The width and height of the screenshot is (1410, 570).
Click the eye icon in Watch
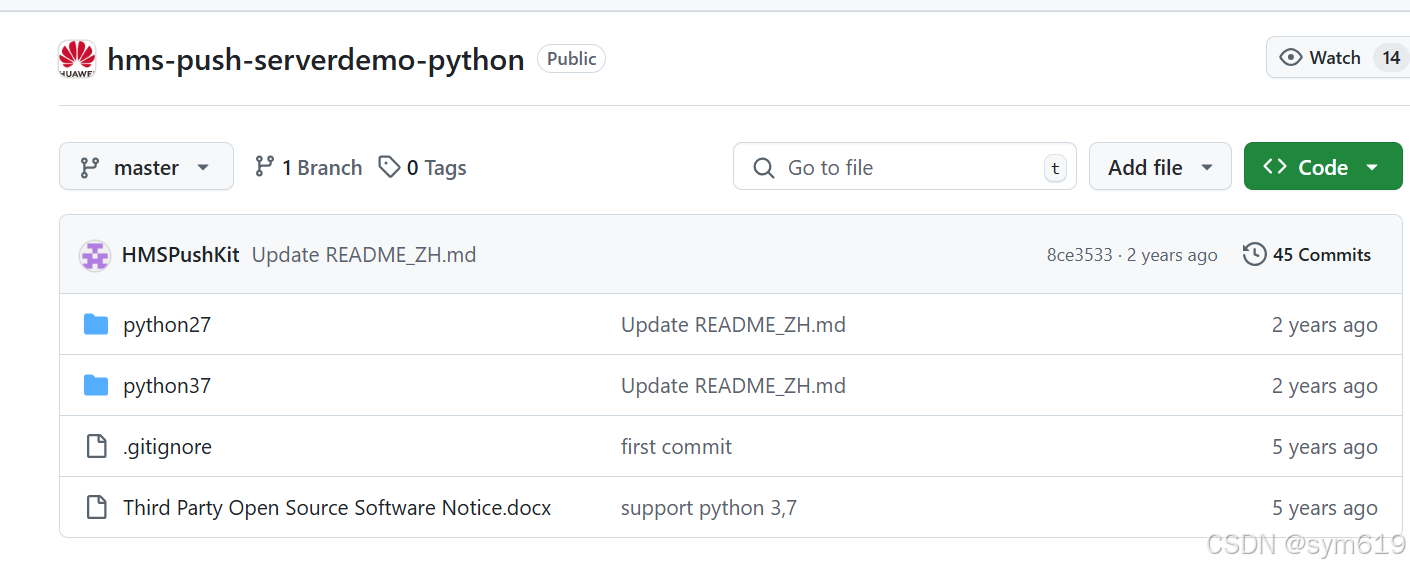1291,58
